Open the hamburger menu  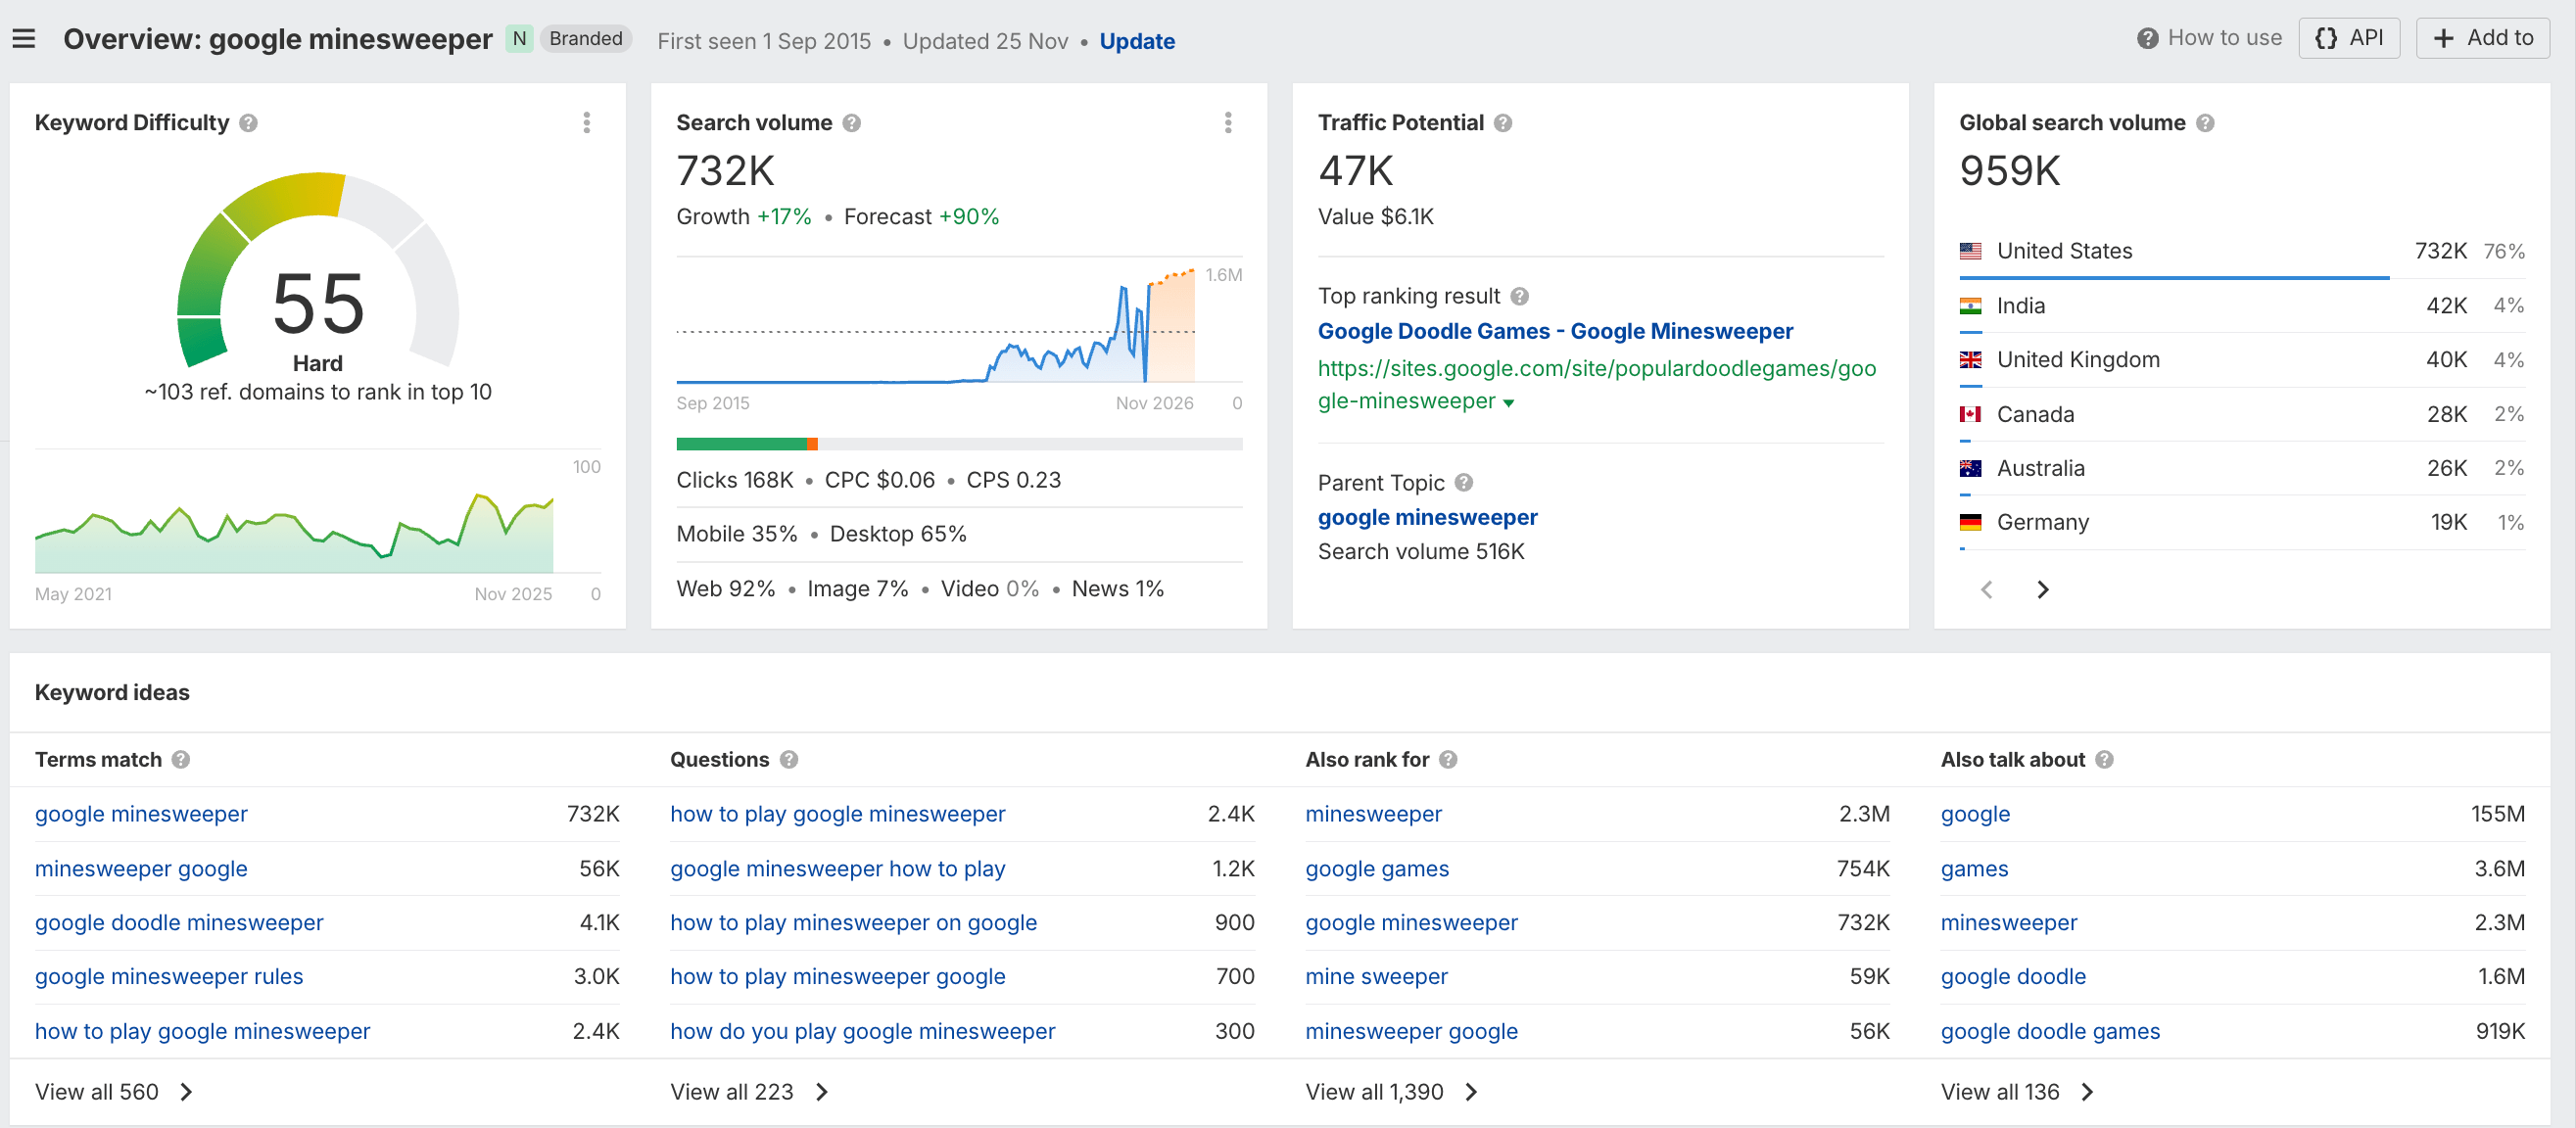click(x=24, y=39)
